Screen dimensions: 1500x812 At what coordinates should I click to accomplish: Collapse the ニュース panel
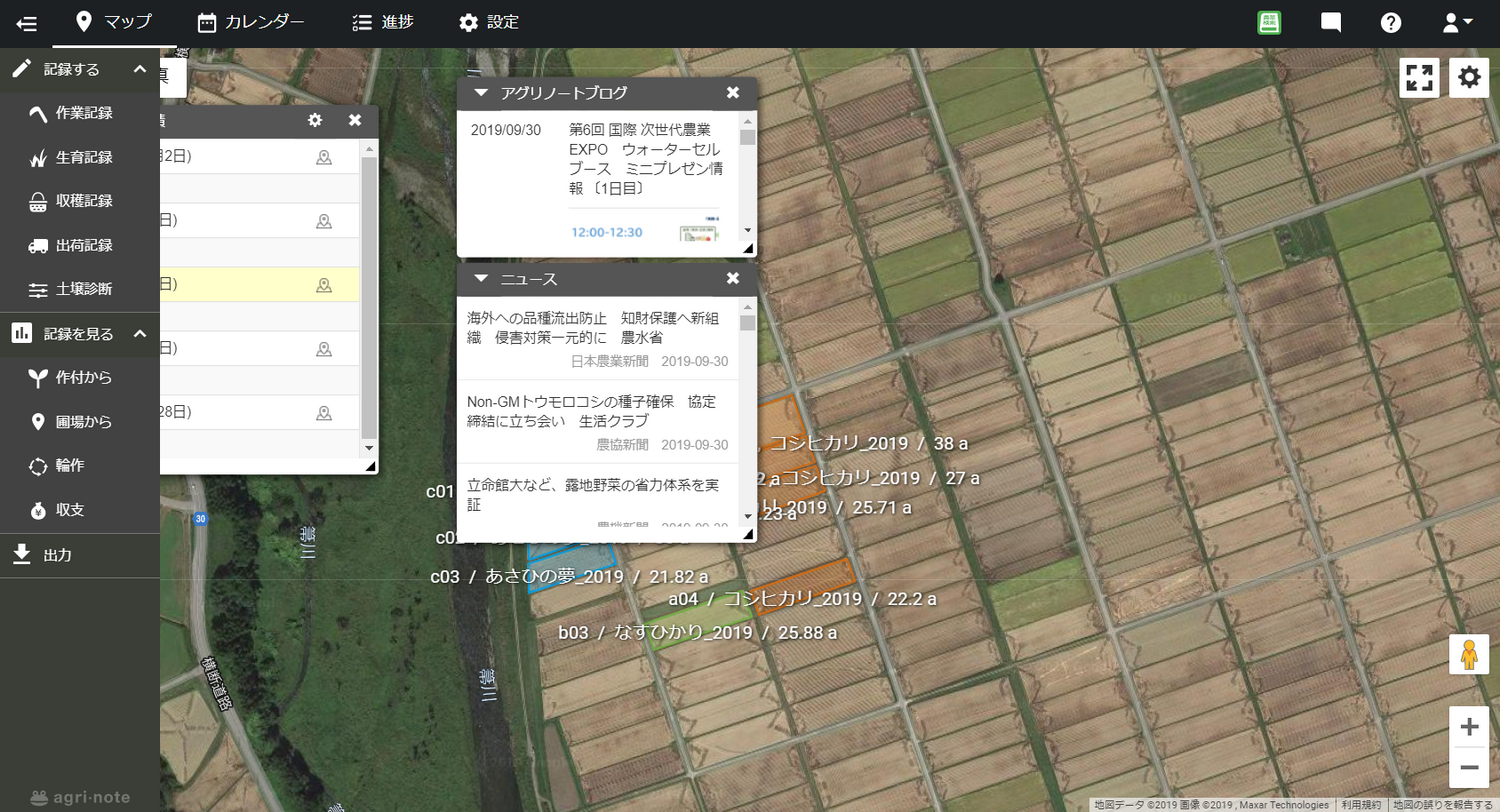point(481,278)
